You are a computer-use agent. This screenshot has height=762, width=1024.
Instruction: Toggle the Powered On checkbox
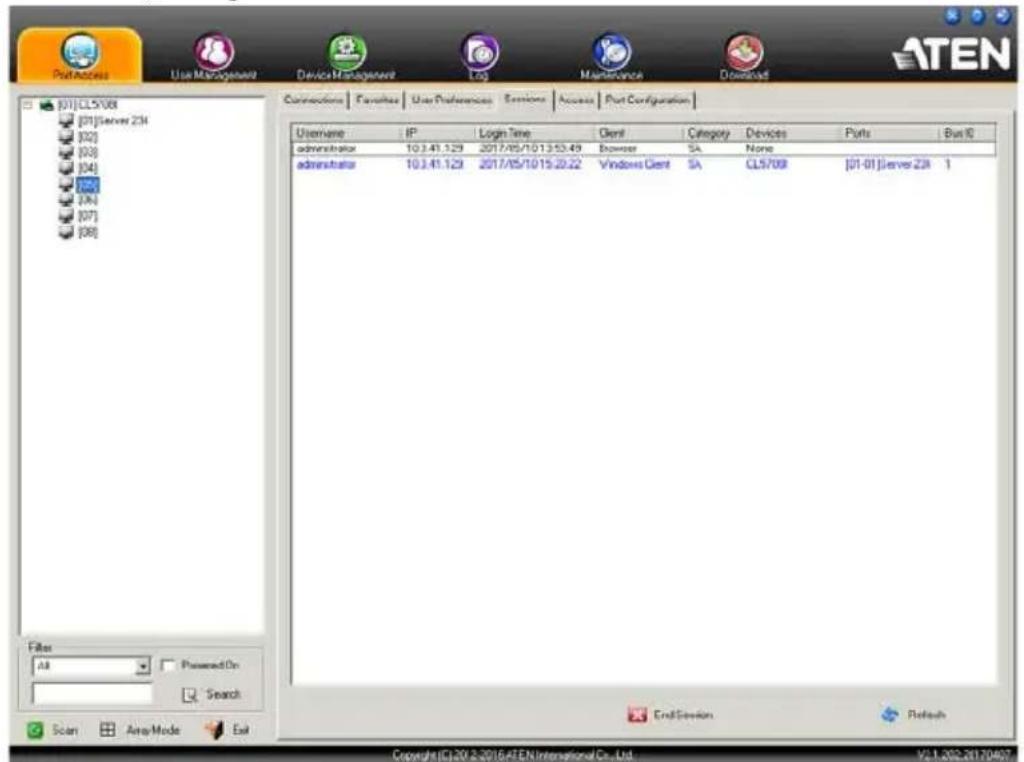click(x=168, y=665)
